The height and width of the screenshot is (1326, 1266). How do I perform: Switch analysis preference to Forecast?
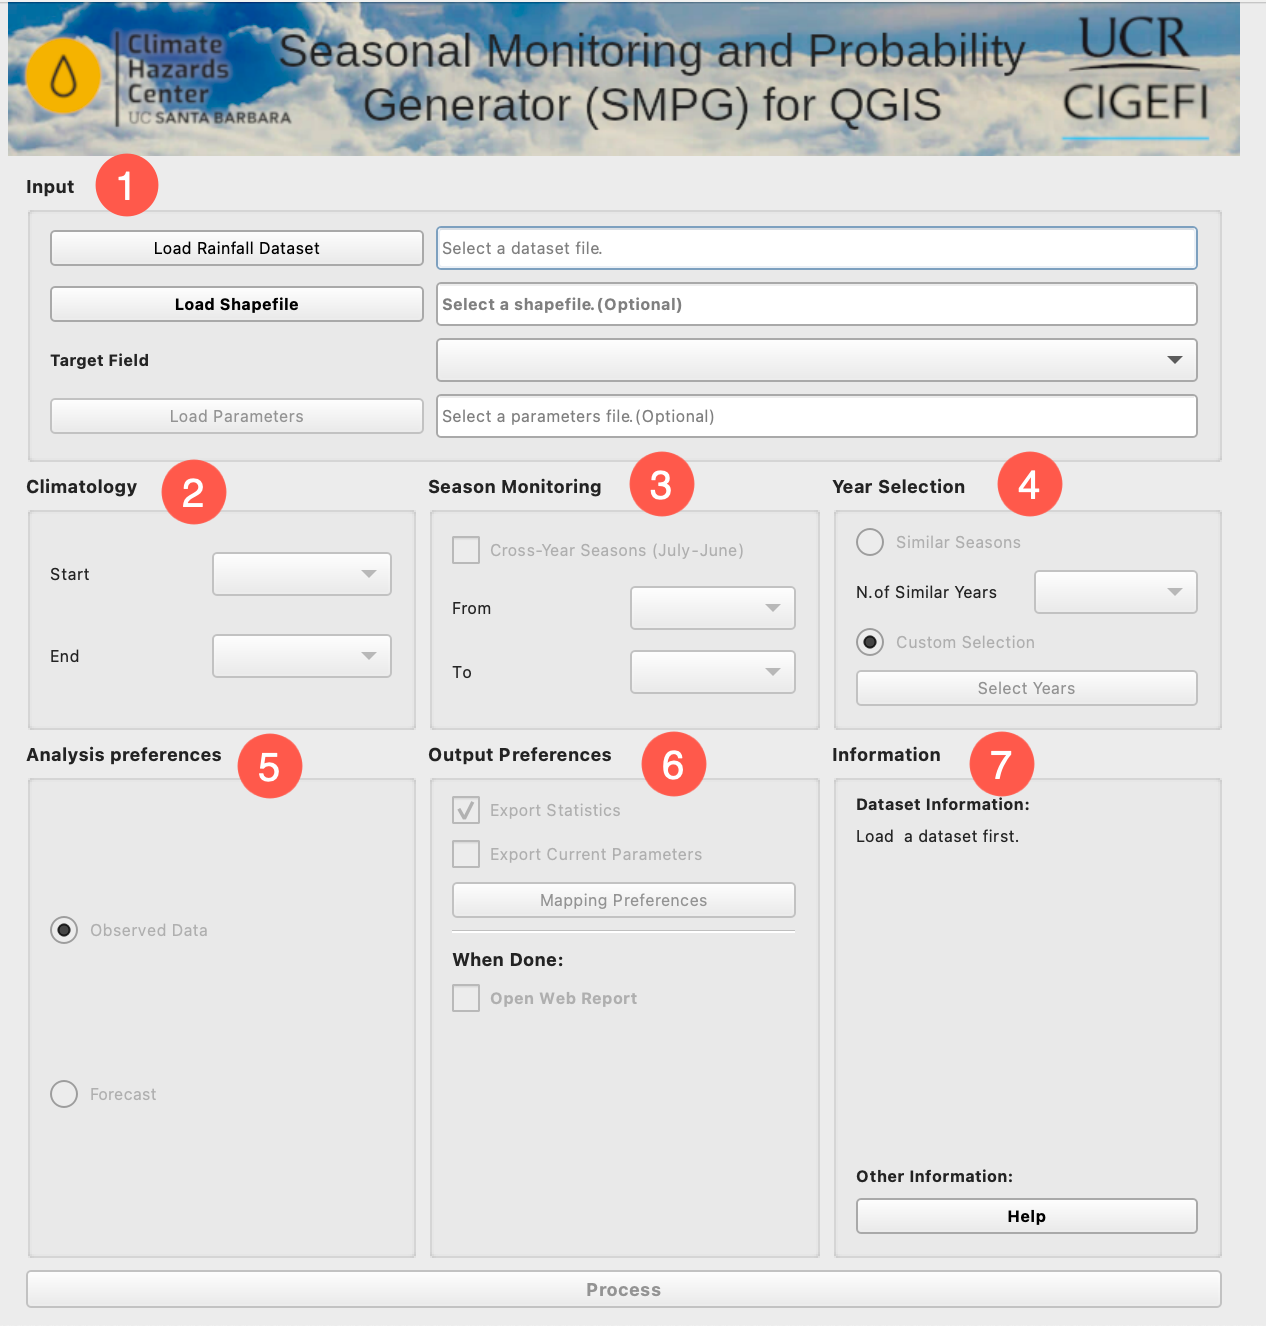click(x=64, y=1094)
